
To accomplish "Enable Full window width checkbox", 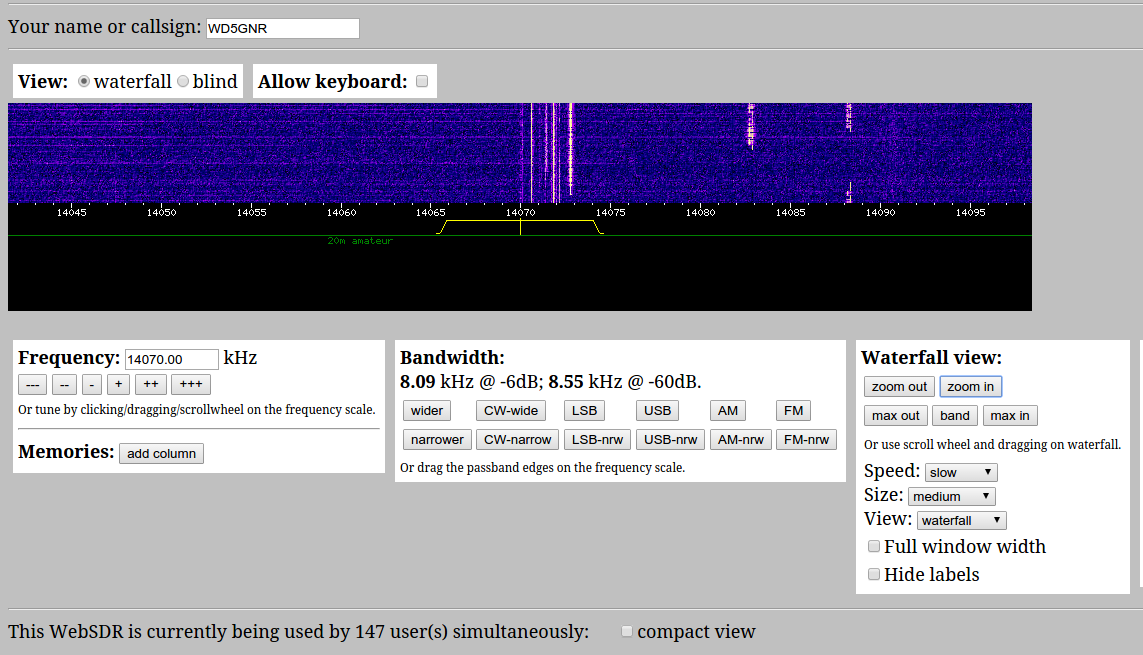I will [x=874, y=547].
